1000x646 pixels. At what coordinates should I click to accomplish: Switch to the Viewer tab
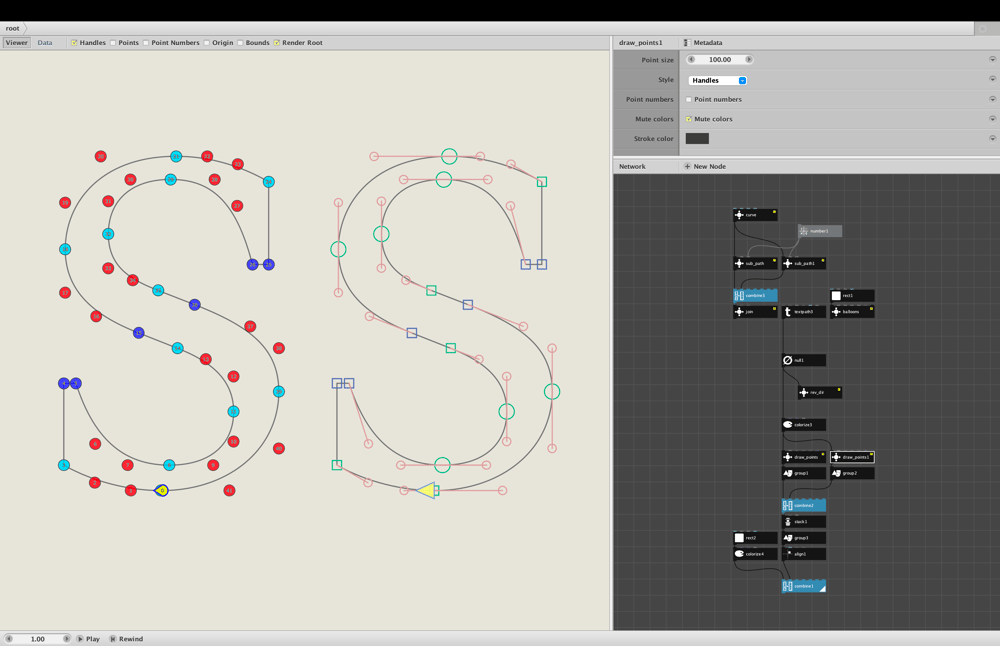(17, 43)
